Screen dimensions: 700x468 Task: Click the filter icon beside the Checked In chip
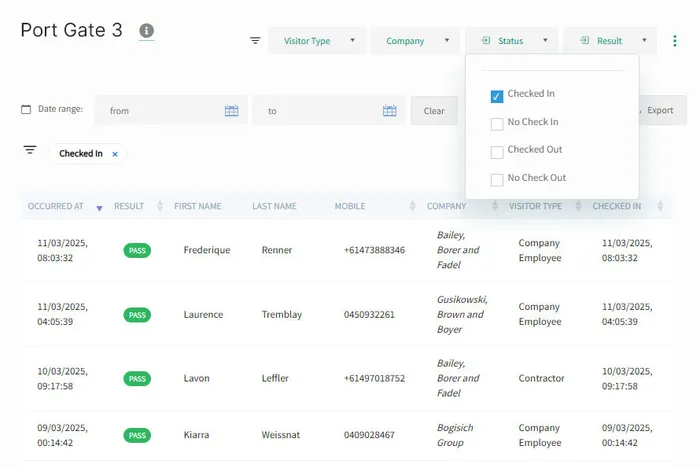click(30, 150)
